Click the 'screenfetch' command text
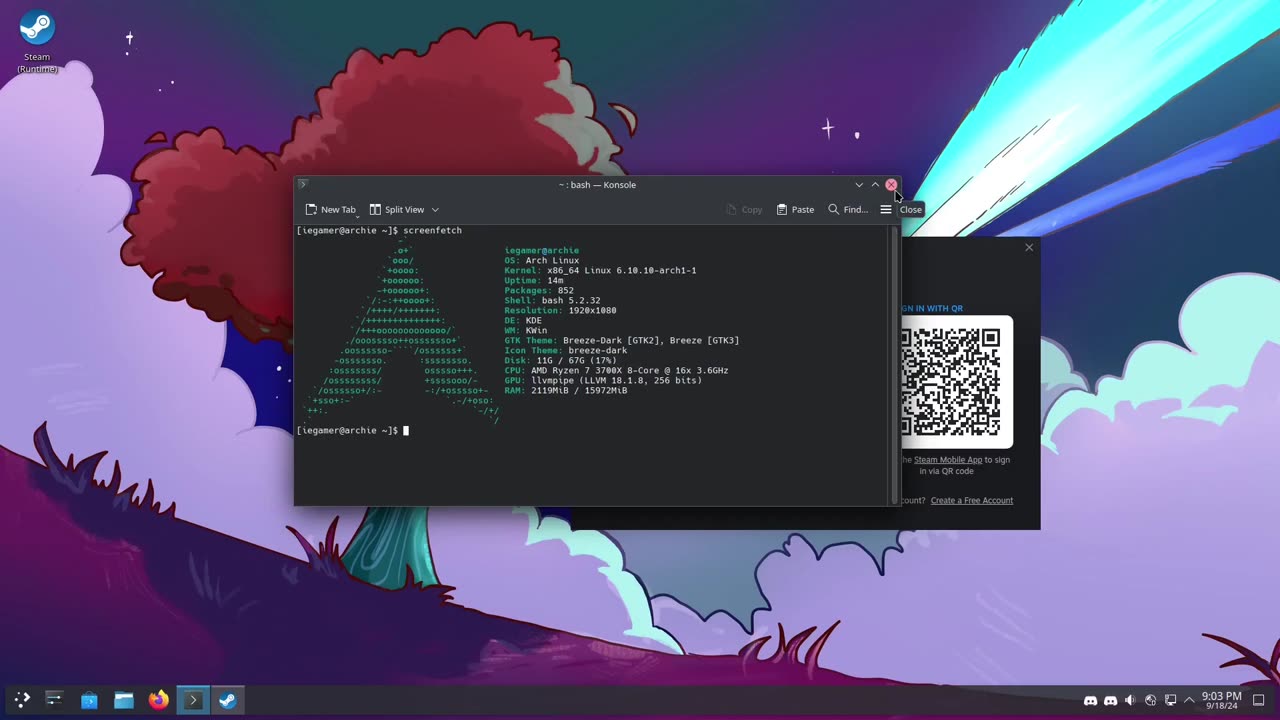Image resolution: width=1280 pixels, height=720 pixels. point(432,230)
